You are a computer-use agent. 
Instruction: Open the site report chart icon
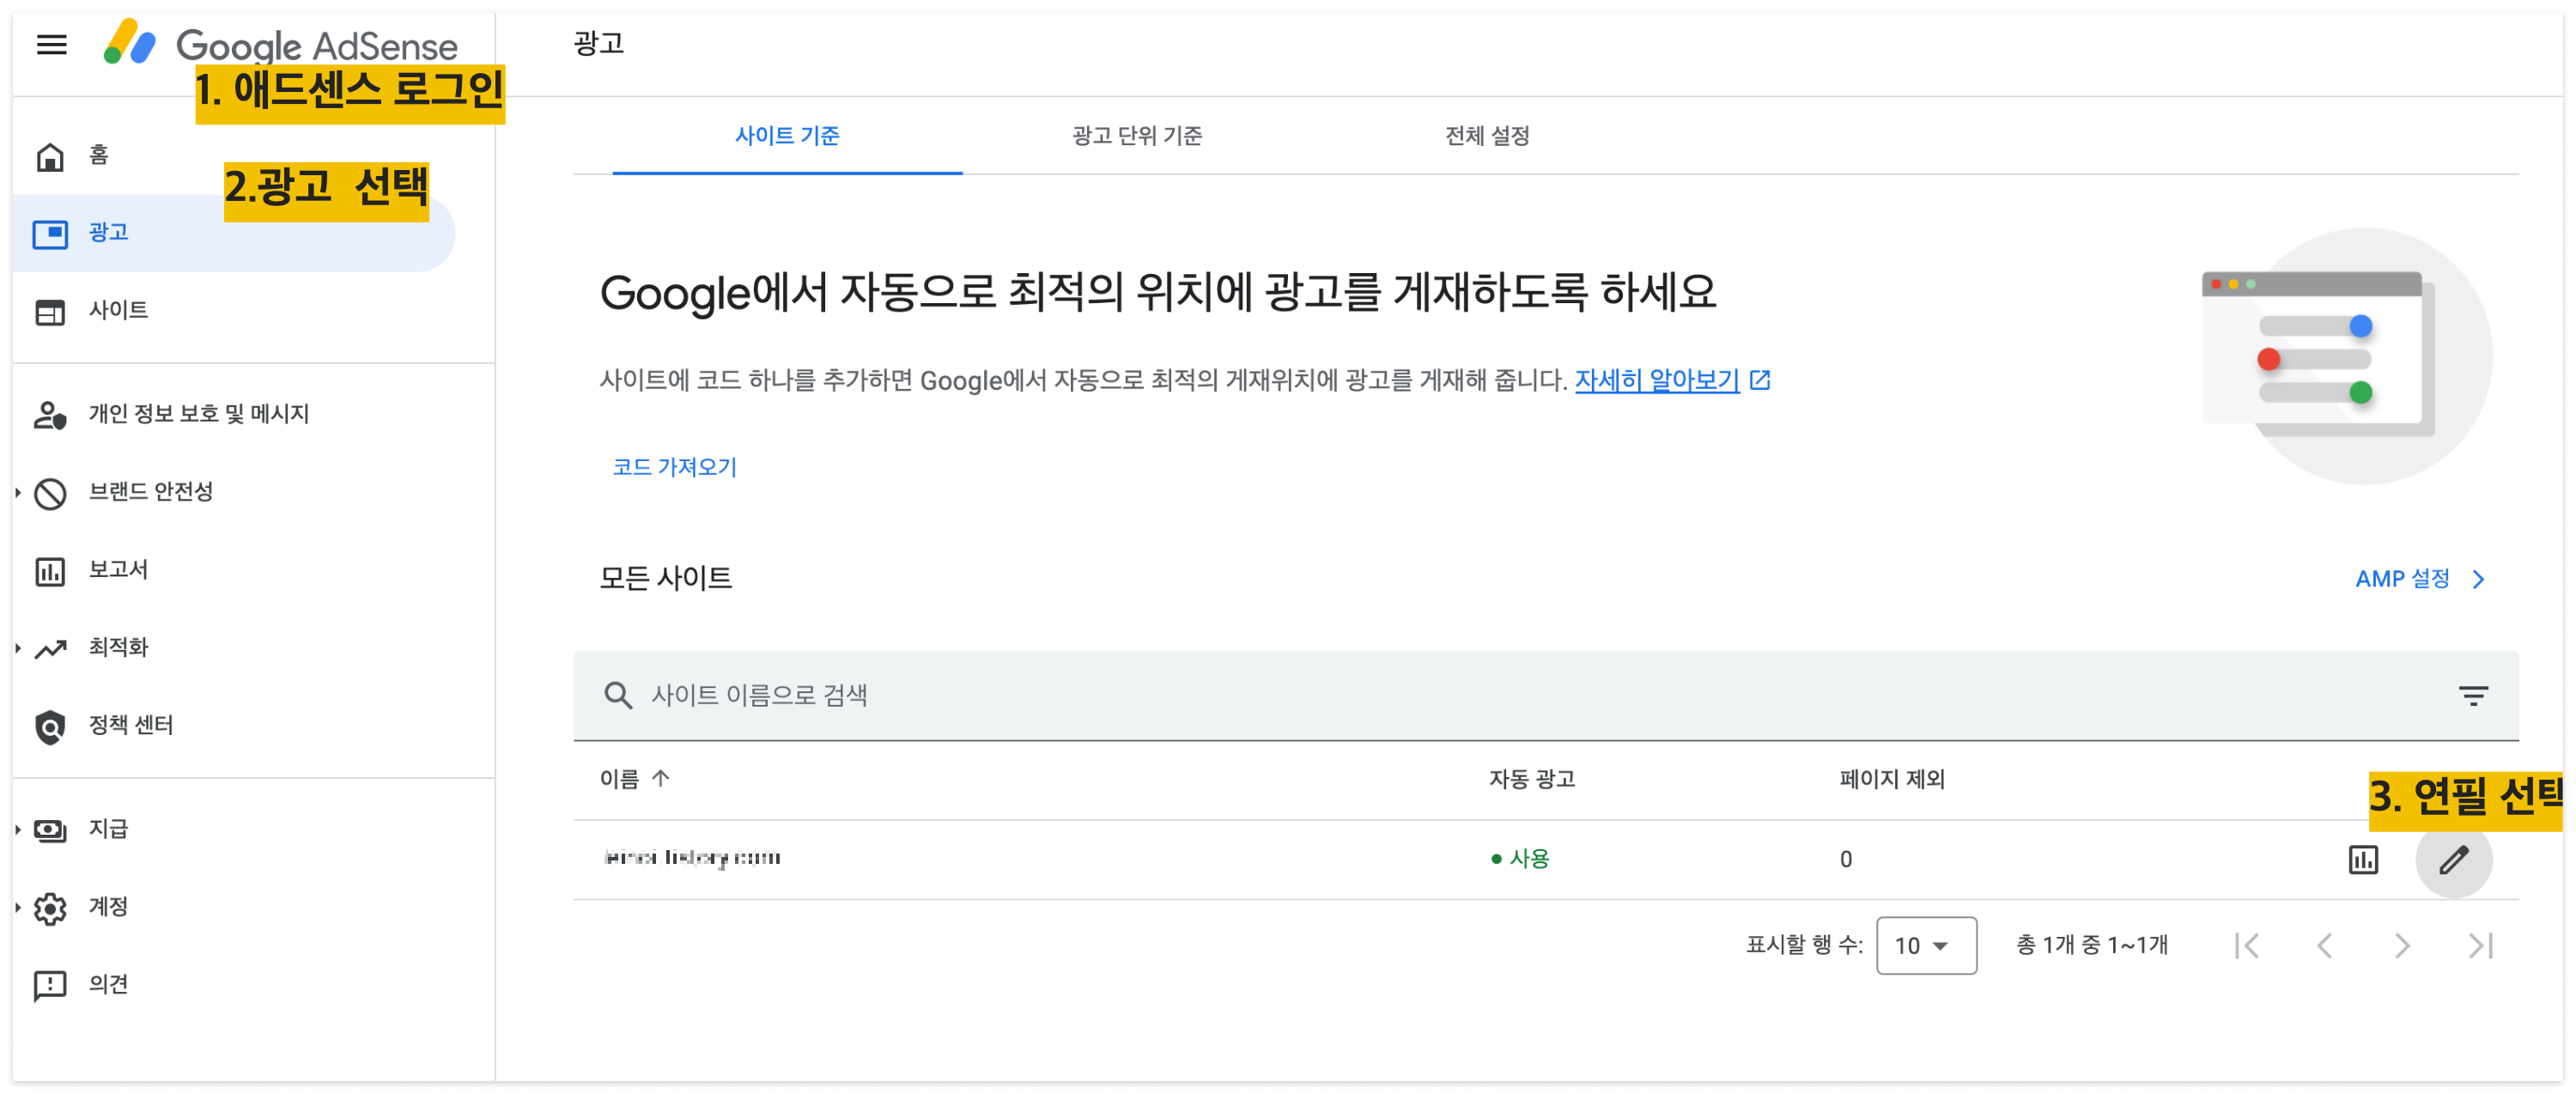(2362, 859)
